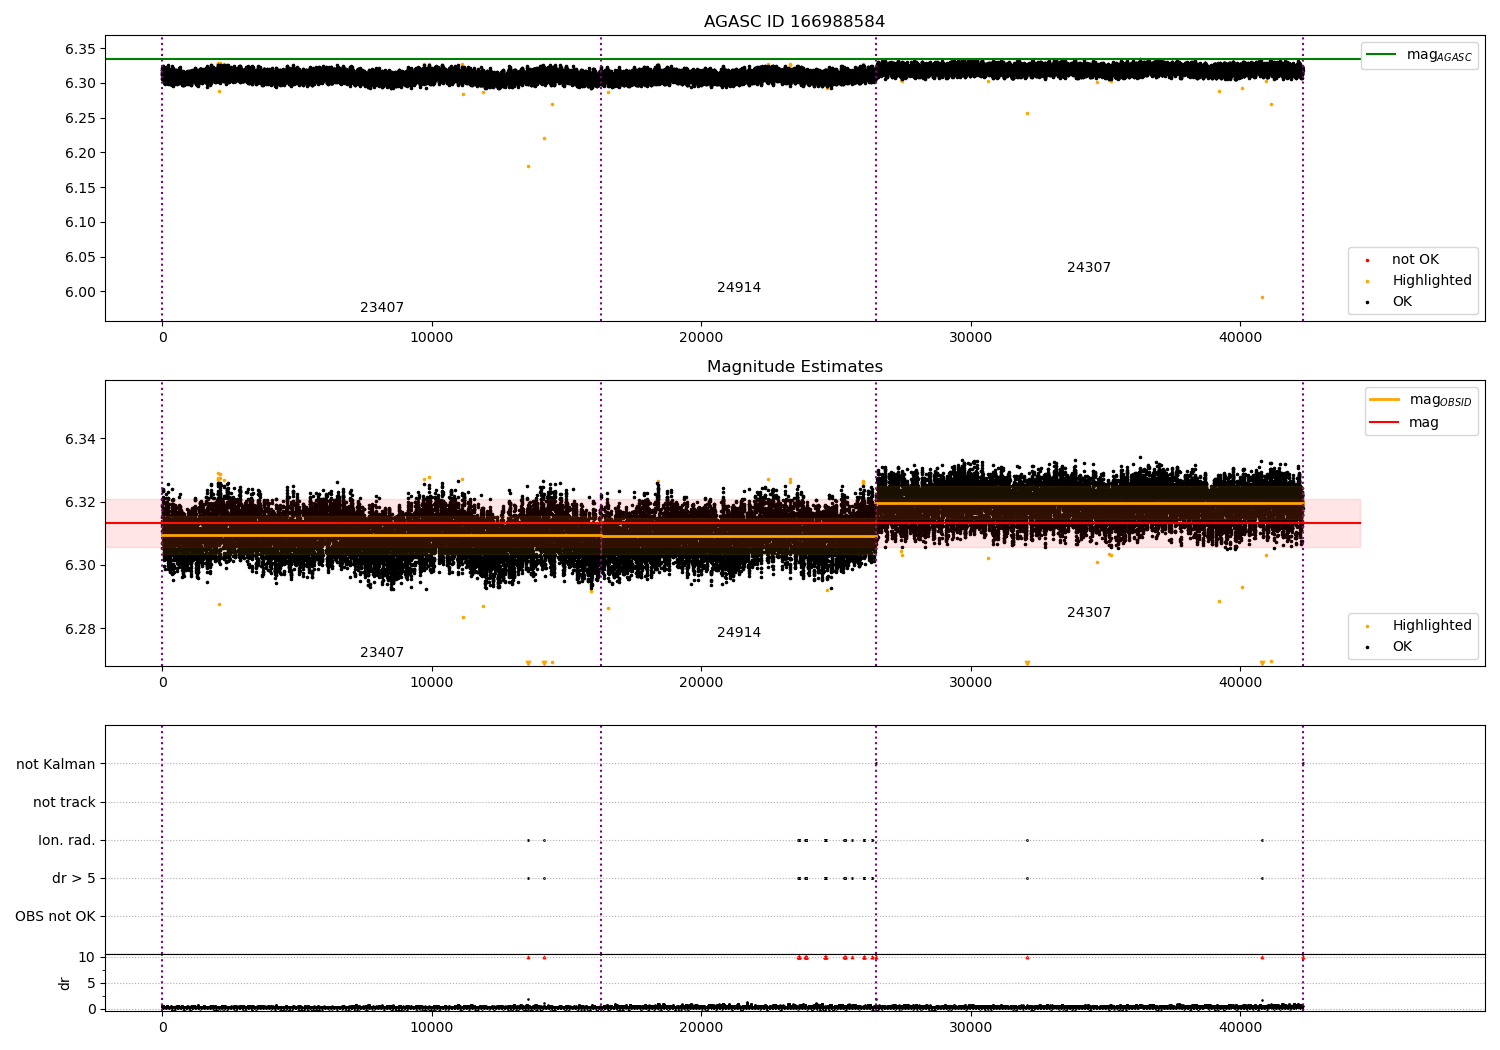Click obsid label 24914 in top plot
This screenshot has width=1500, height=1050.
(739, 288)
